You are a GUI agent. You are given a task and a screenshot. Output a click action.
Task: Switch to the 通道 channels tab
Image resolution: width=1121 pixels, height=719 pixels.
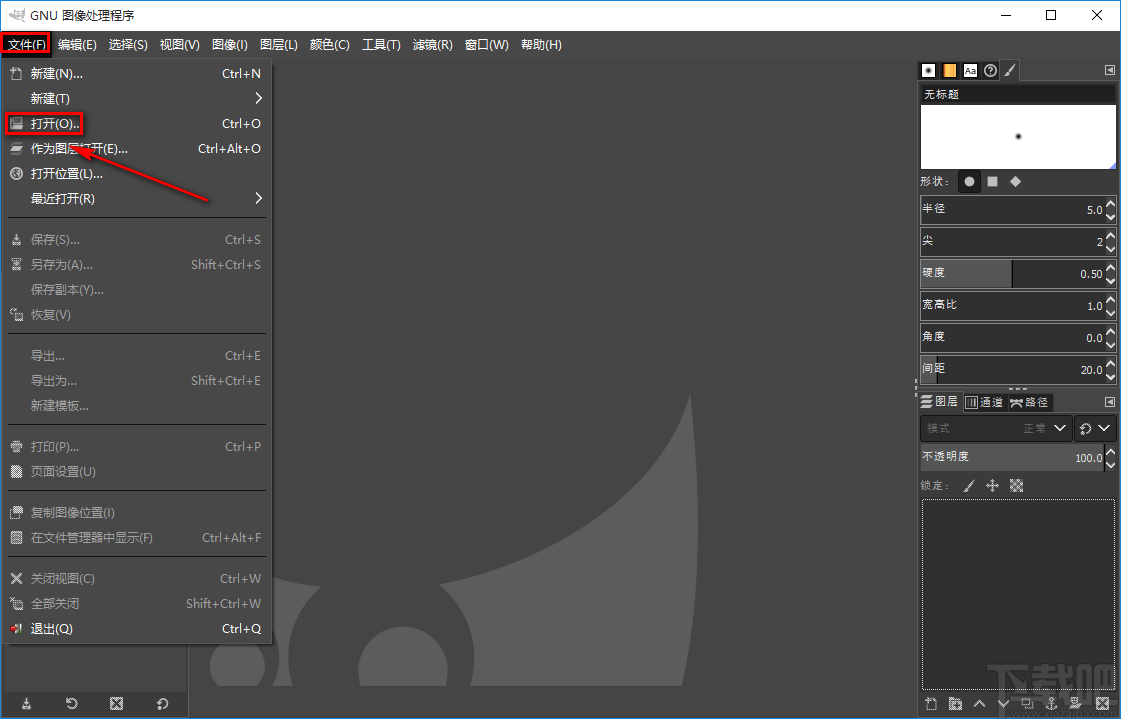[985, 402]
